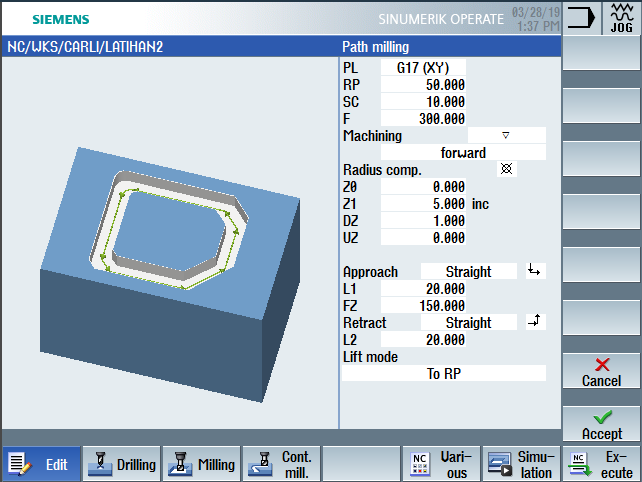Click the Z0 value 0.000 field
The height and width of the screenshot is (482, 642).
[423, 186]
